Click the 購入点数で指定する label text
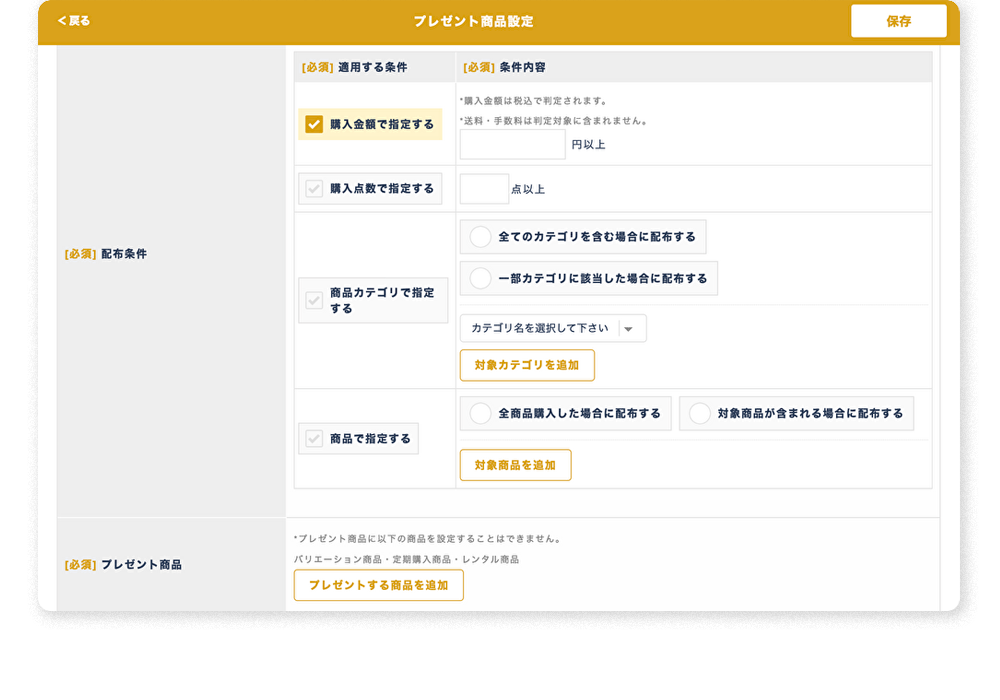 [382, 188]
